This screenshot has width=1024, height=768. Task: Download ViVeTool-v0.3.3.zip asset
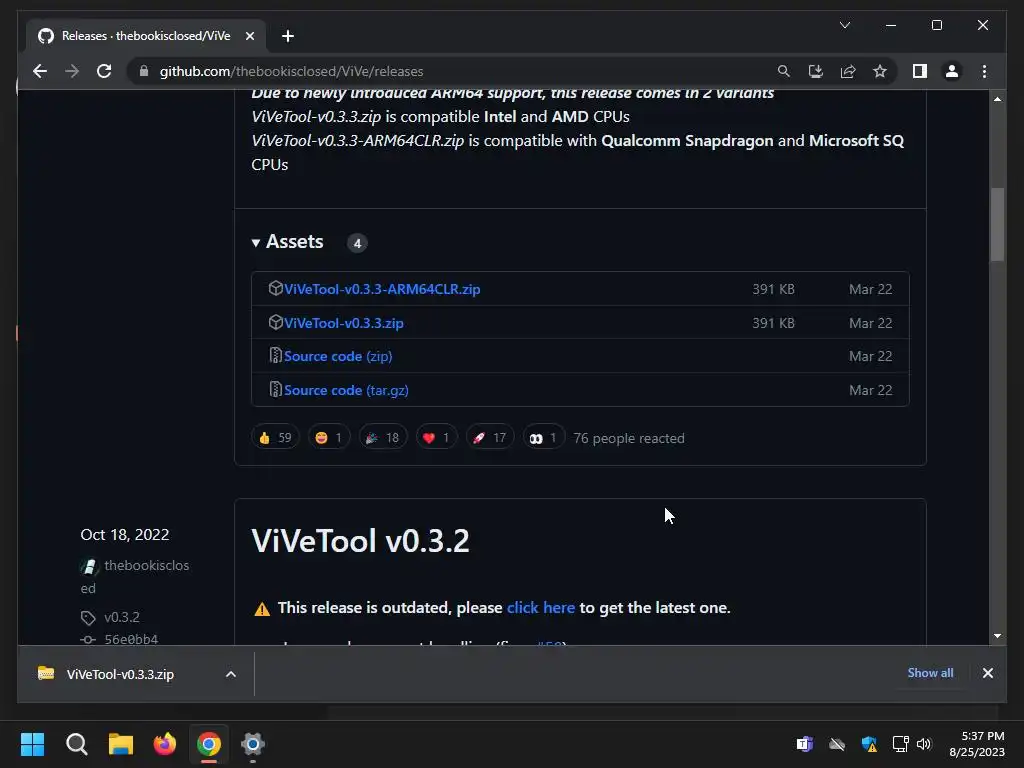[x=344, y=323]
